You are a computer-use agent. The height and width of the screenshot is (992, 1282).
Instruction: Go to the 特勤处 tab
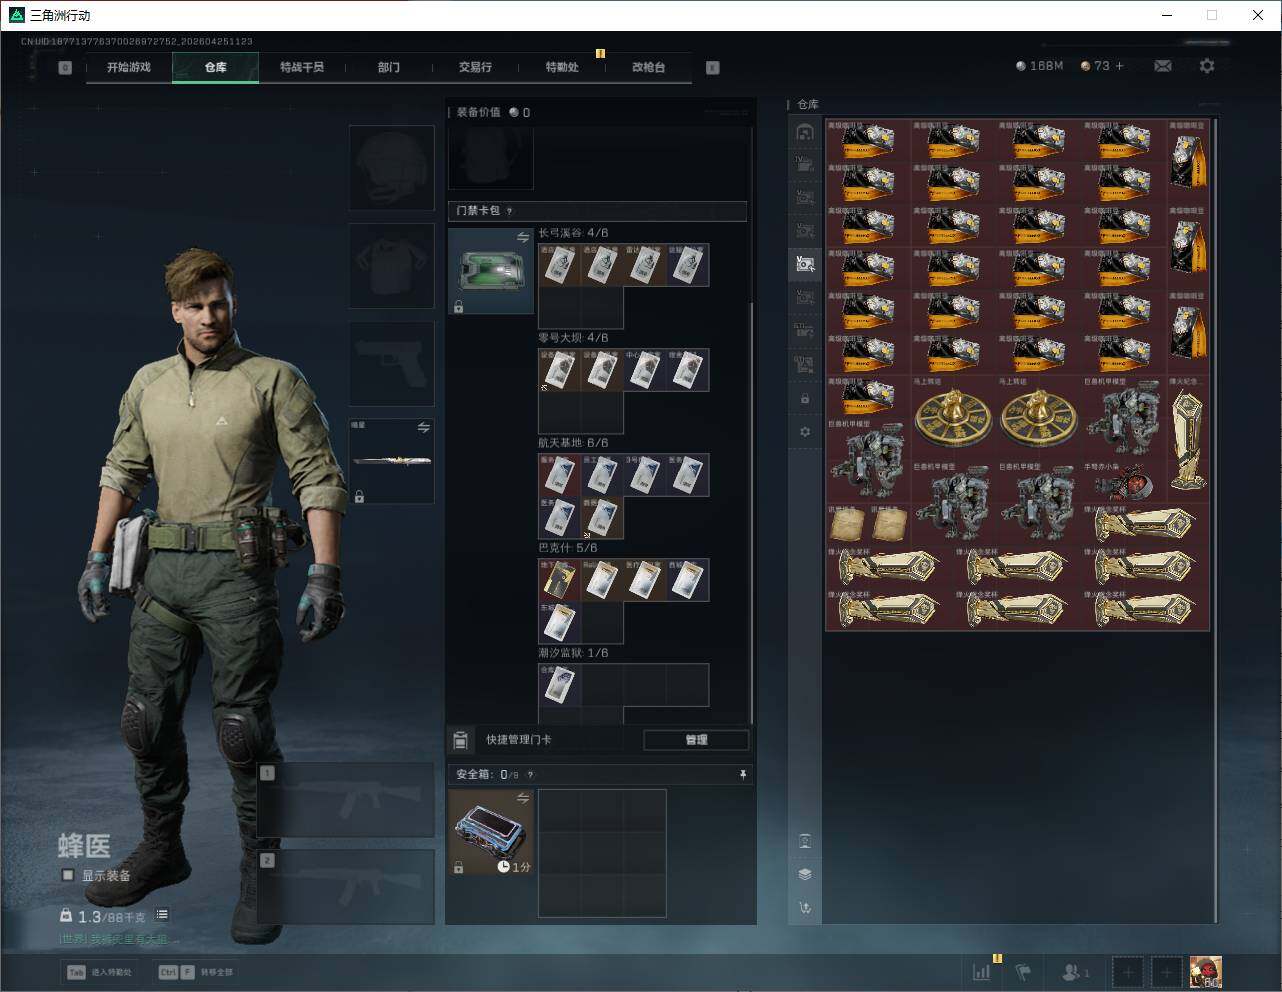(562, 67)
